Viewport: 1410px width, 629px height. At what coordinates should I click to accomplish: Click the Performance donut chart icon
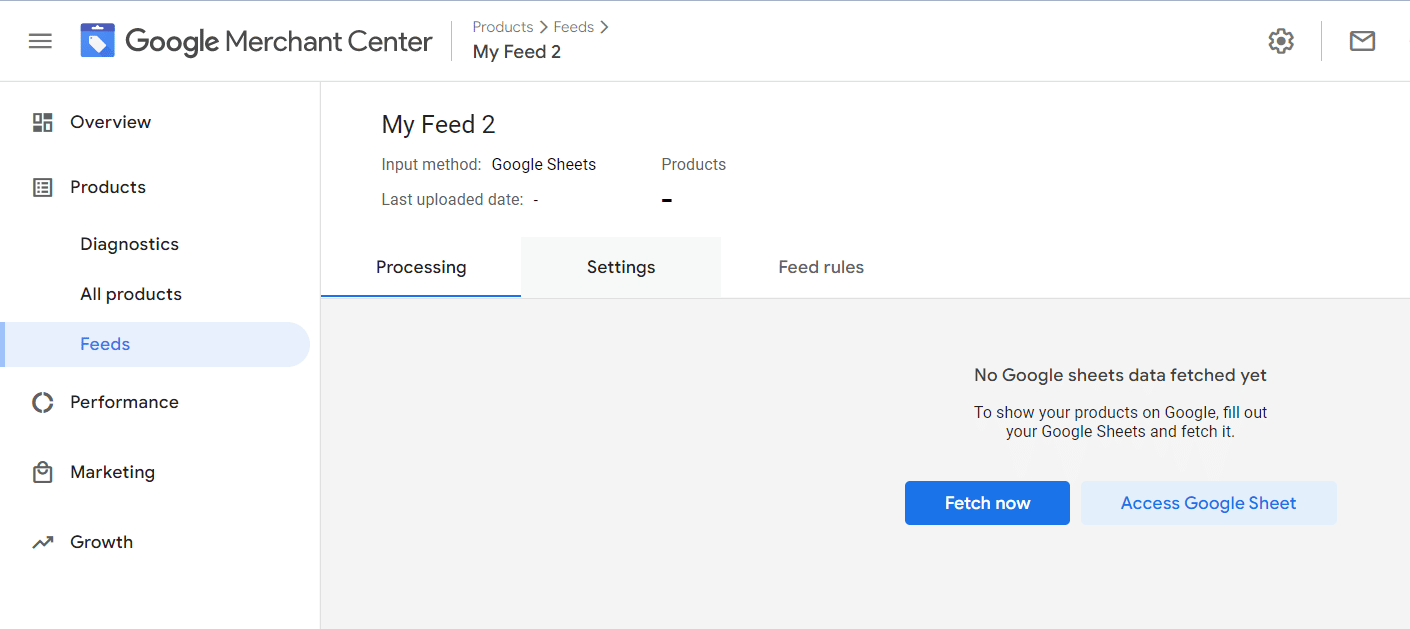click(42, 402)
